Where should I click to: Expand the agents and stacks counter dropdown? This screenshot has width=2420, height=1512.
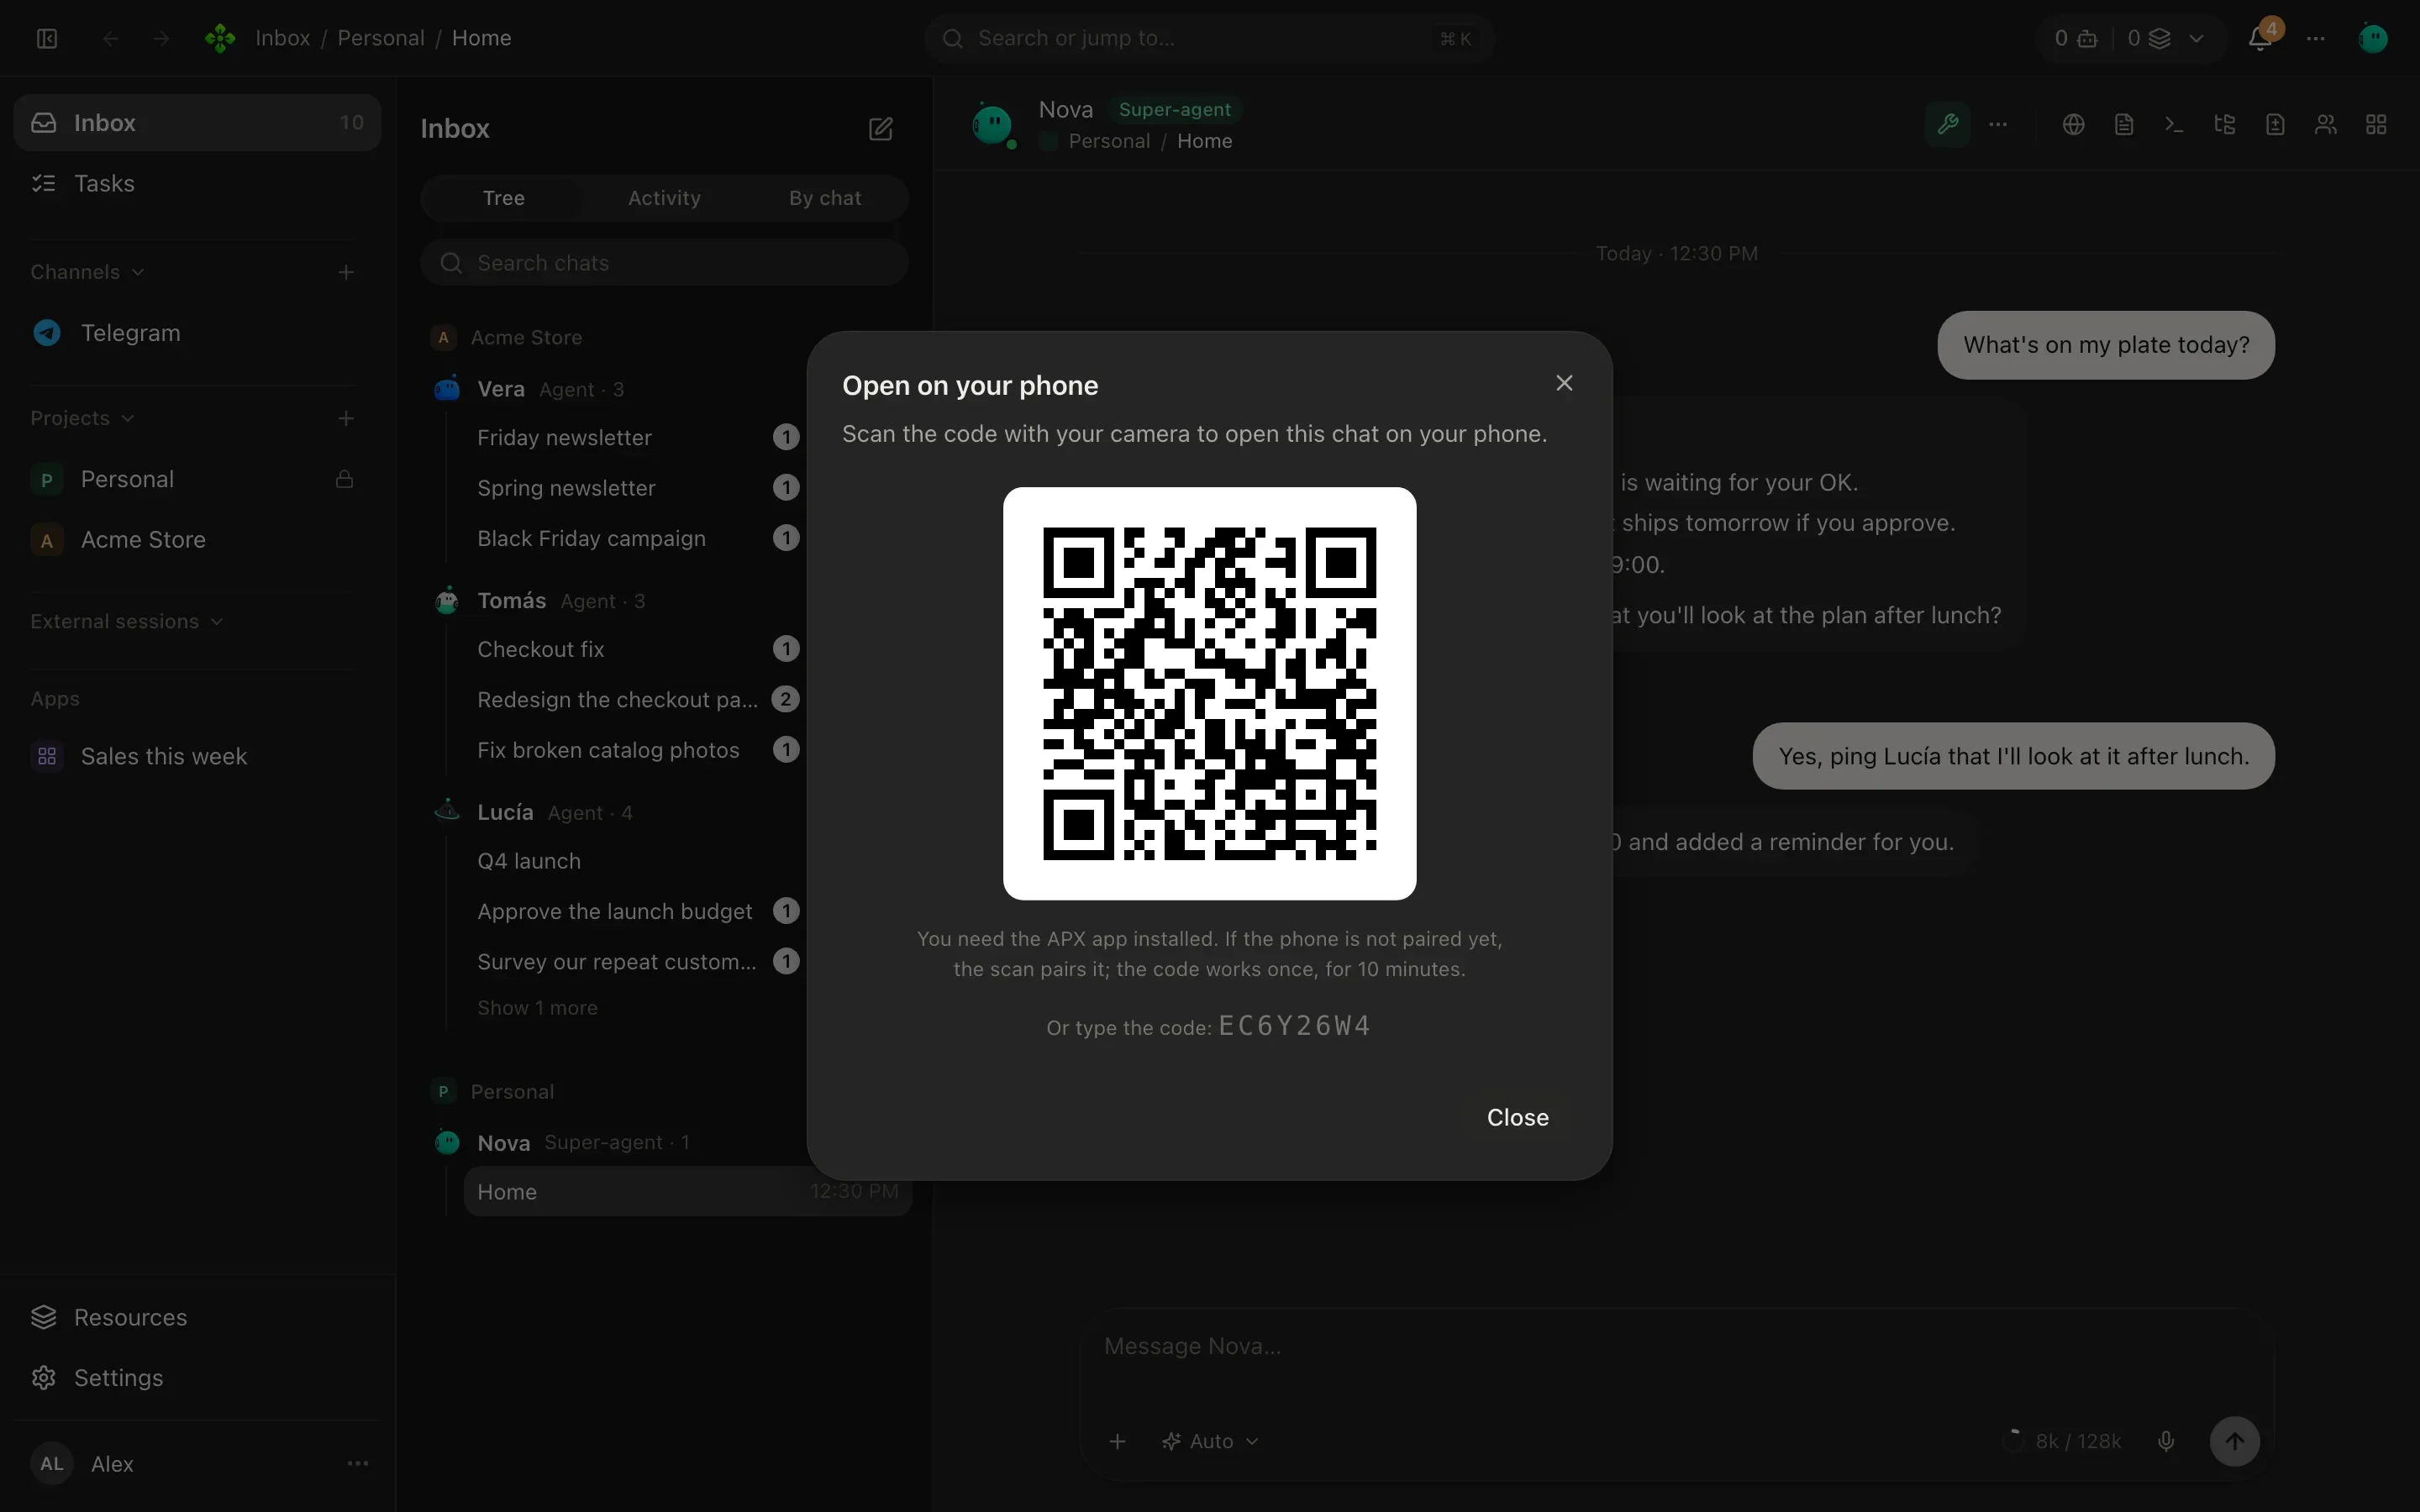[x=2197, y=38]
